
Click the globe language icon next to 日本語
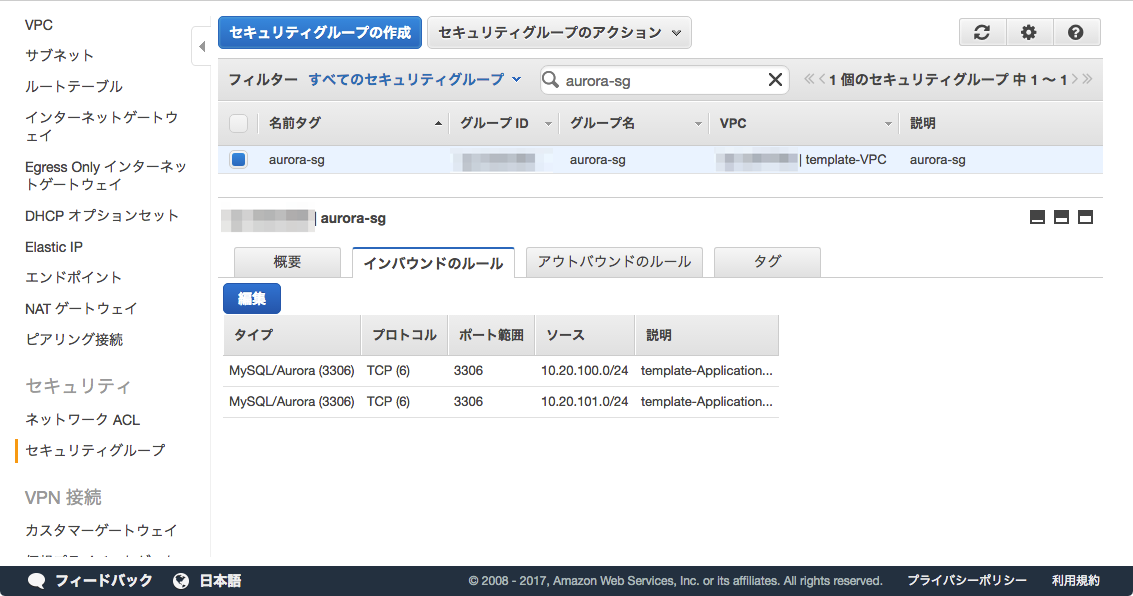(x=182, y=578)
